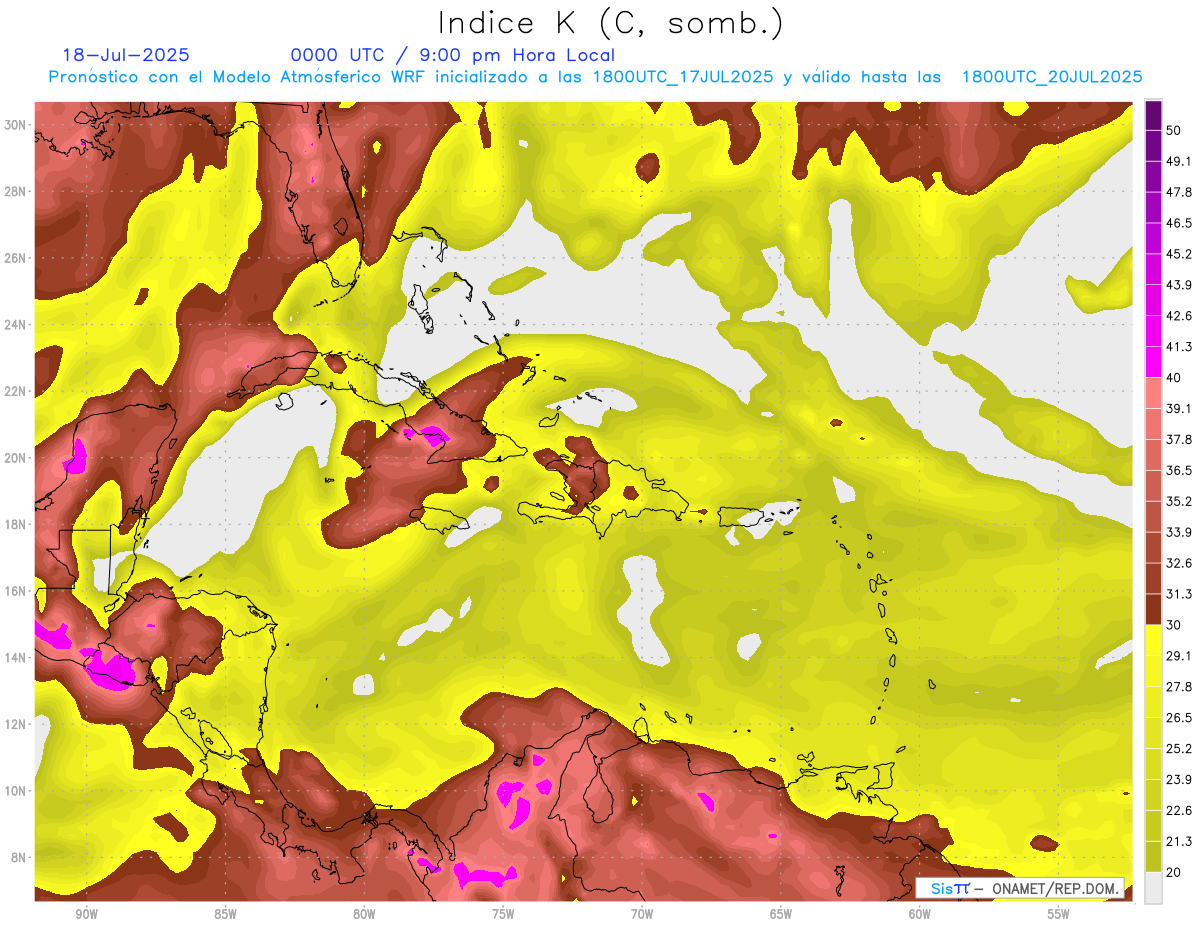Viewport: 1200px width, 927px height.
Task: Click the 14N latitude label
Action: click(15, 658)
